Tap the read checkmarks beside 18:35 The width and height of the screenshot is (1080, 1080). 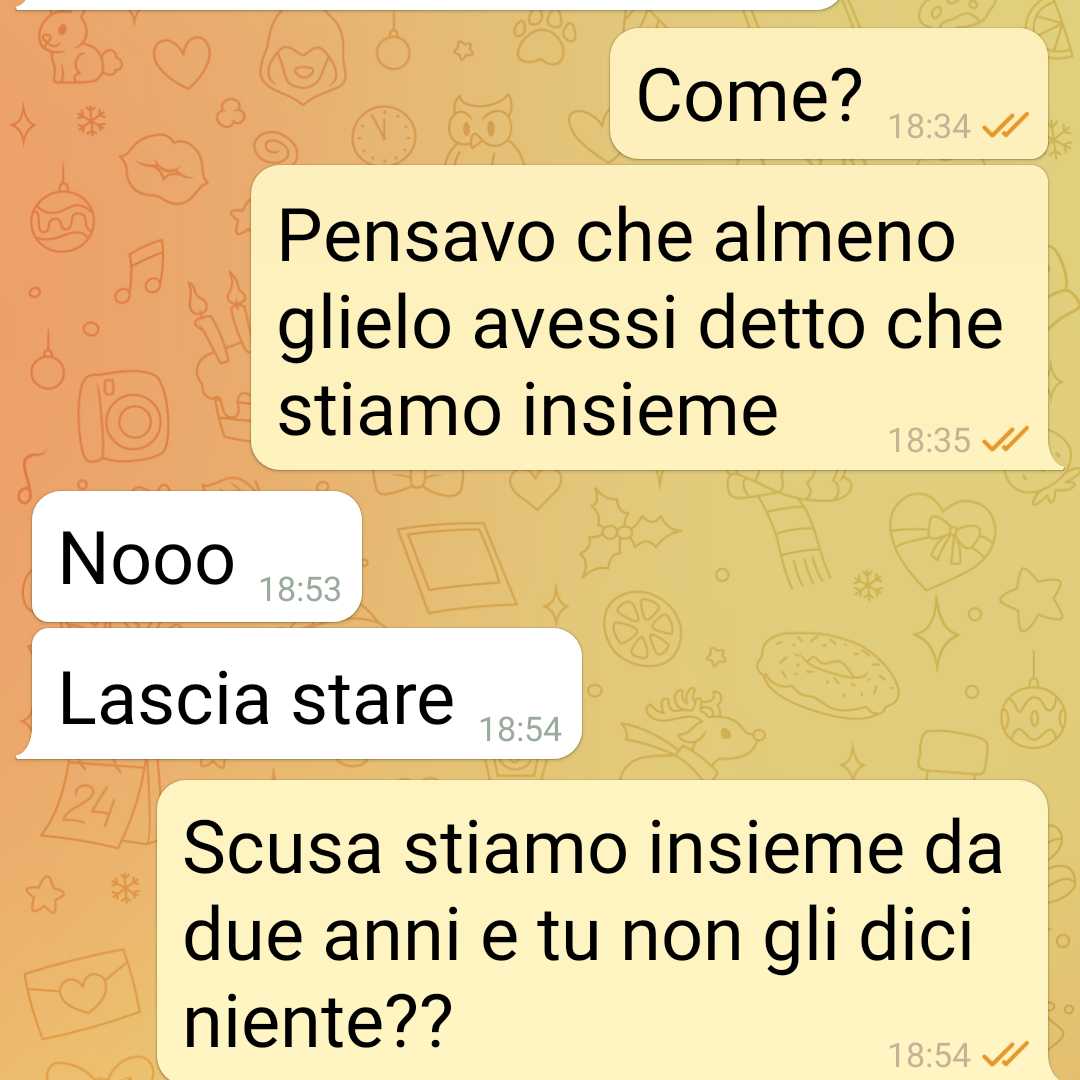(1005, 439)
